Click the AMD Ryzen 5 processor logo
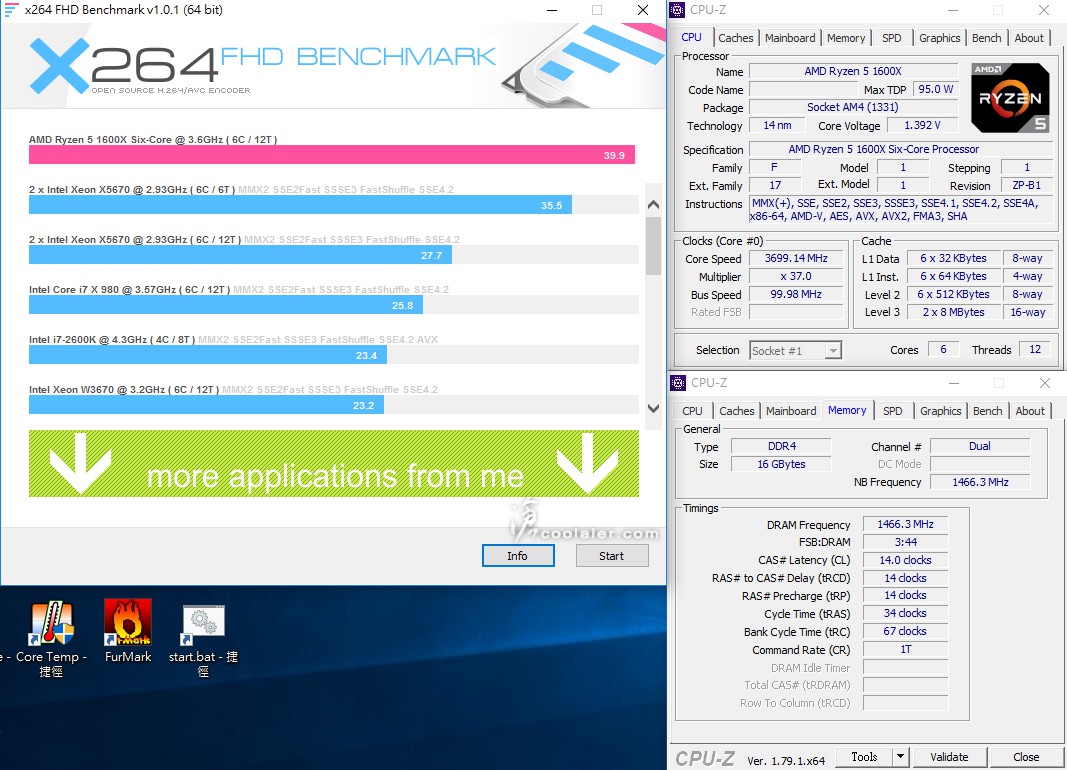The height and width of the screenshot is (770, 1067). point(1010,98)
